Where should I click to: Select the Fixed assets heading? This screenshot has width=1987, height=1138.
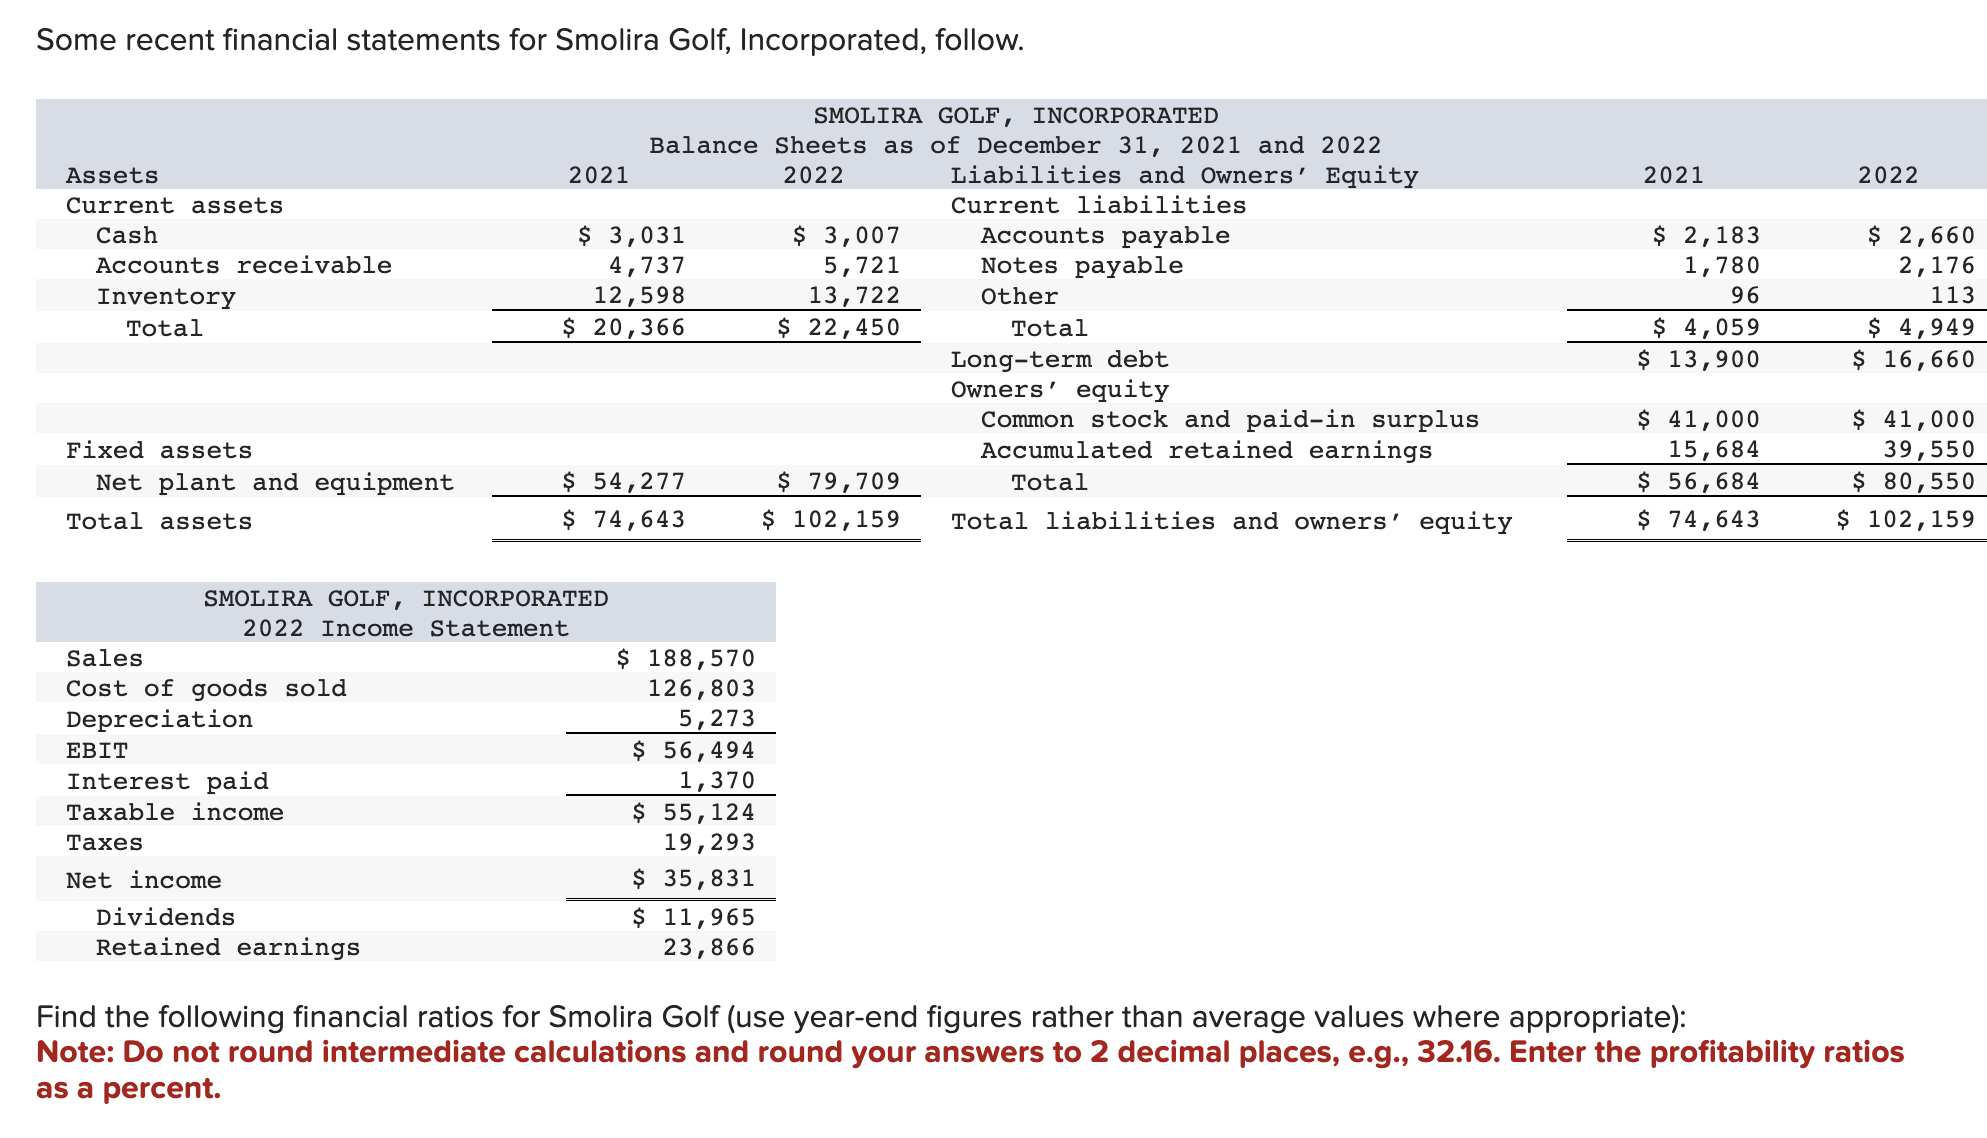coord(159,450)
